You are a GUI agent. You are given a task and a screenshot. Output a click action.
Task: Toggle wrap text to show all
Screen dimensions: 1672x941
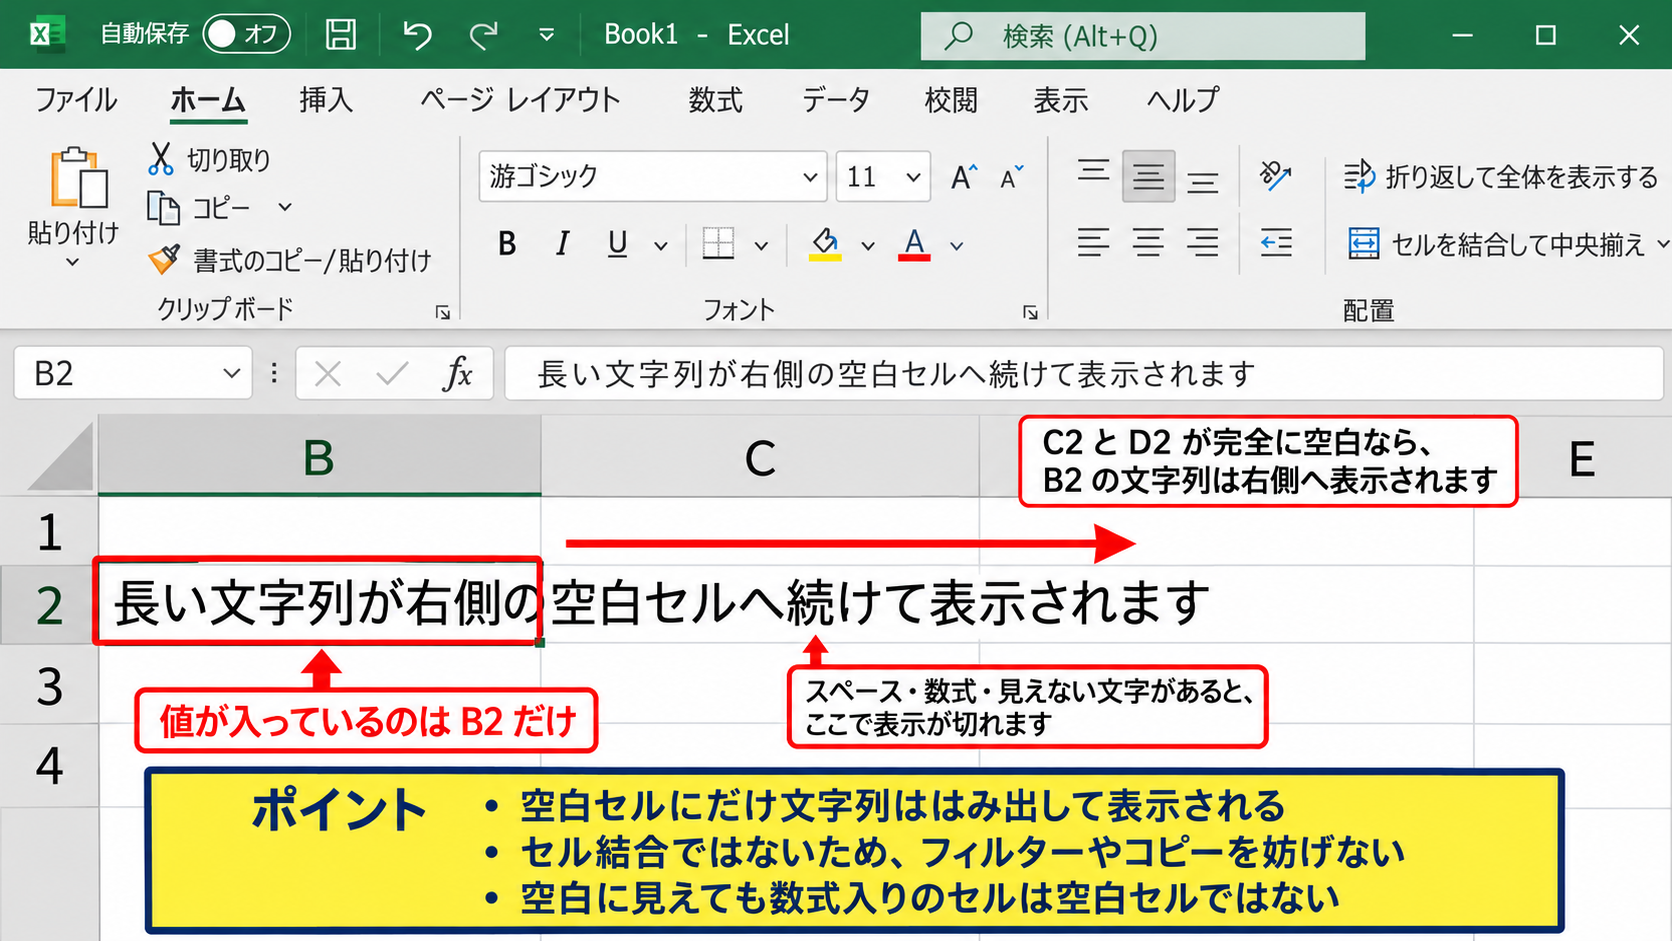click(1500, 177)
